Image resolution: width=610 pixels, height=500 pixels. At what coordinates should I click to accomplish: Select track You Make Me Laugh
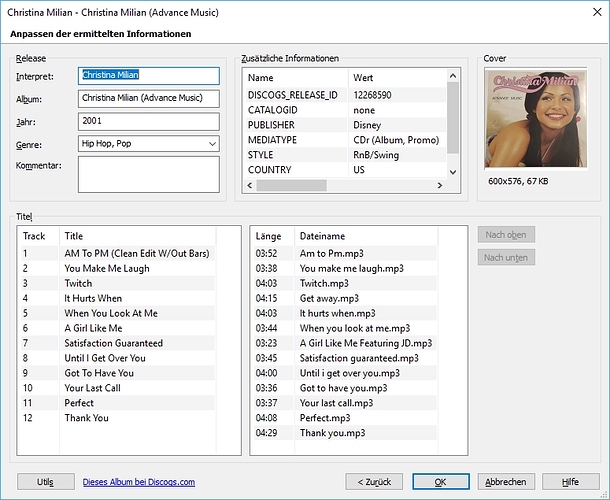[x=107, y=268]
